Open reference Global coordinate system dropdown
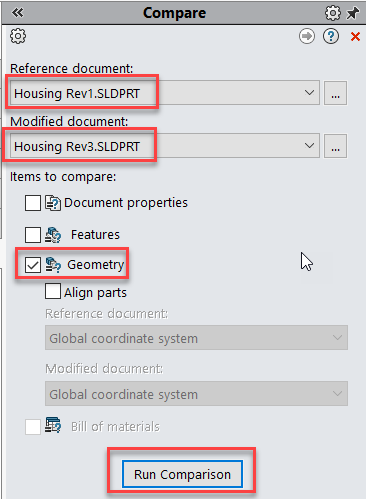 (x=196, y=338)
